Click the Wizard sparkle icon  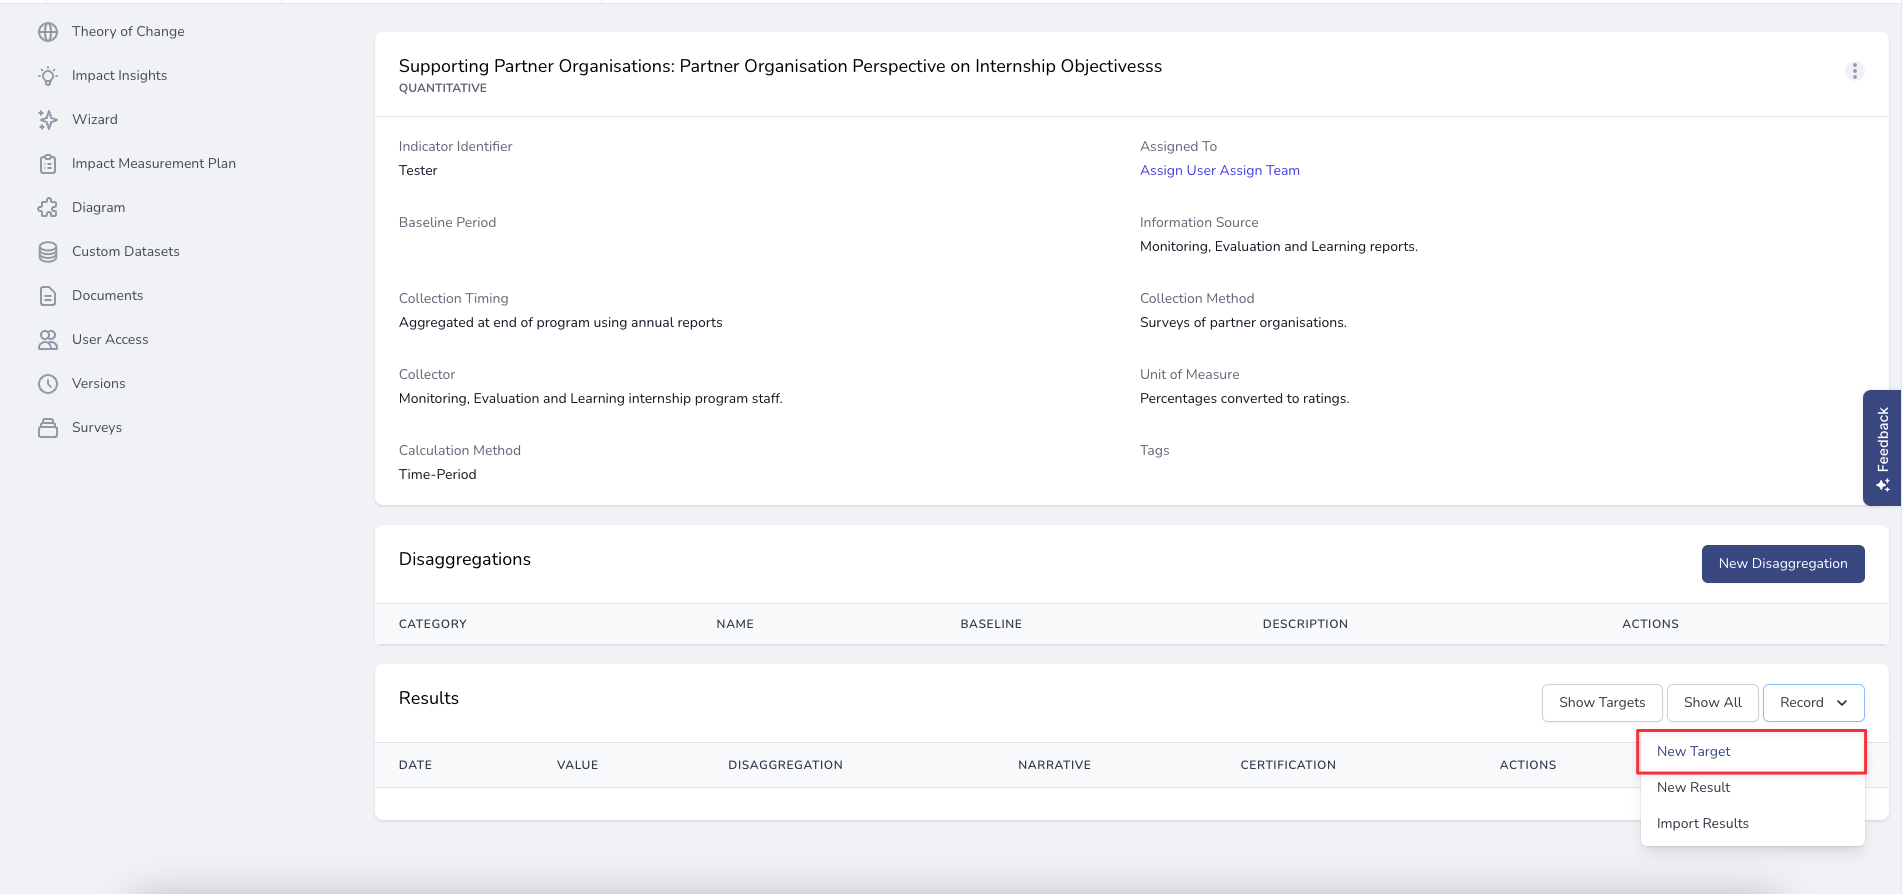48,120
